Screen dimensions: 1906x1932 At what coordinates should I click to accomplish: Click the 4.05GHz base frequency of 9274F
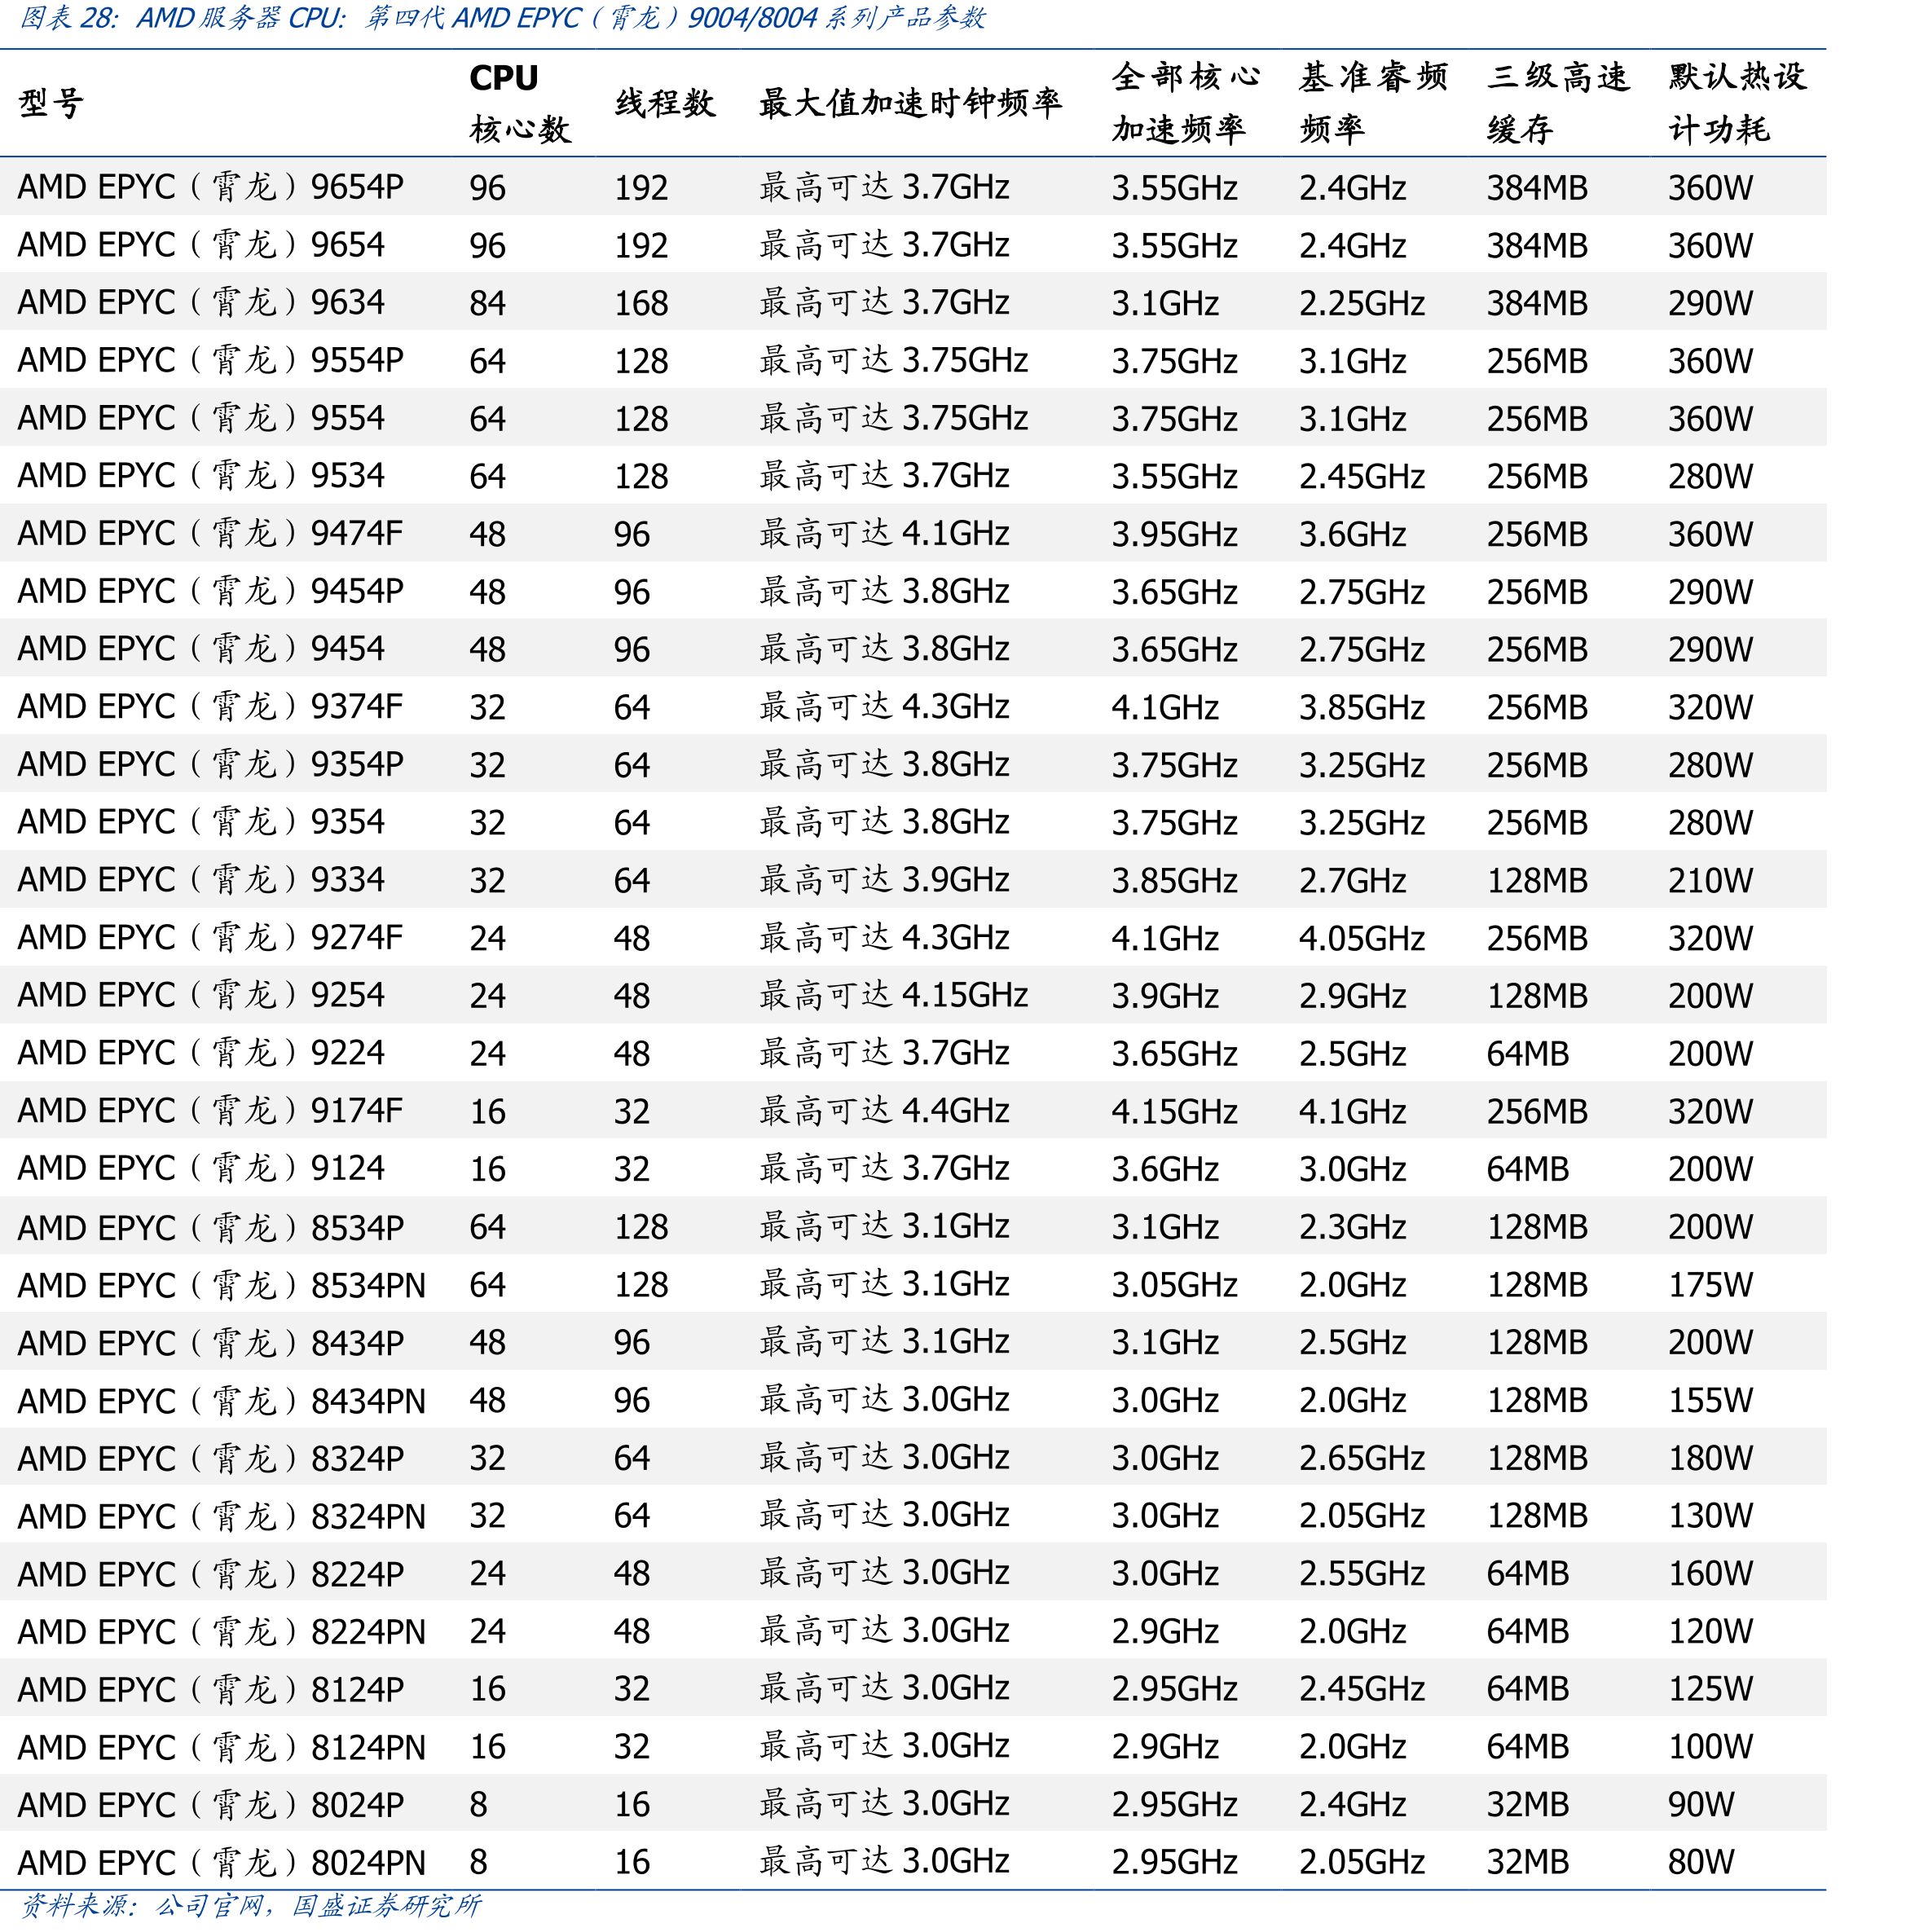[1362, 938]
